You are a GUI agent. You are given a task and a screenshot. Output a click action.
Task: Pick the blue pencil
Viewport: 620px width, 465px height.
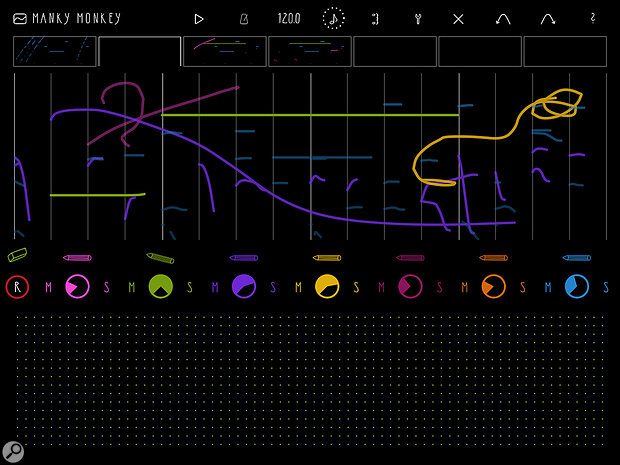click(x=577, y=258)
